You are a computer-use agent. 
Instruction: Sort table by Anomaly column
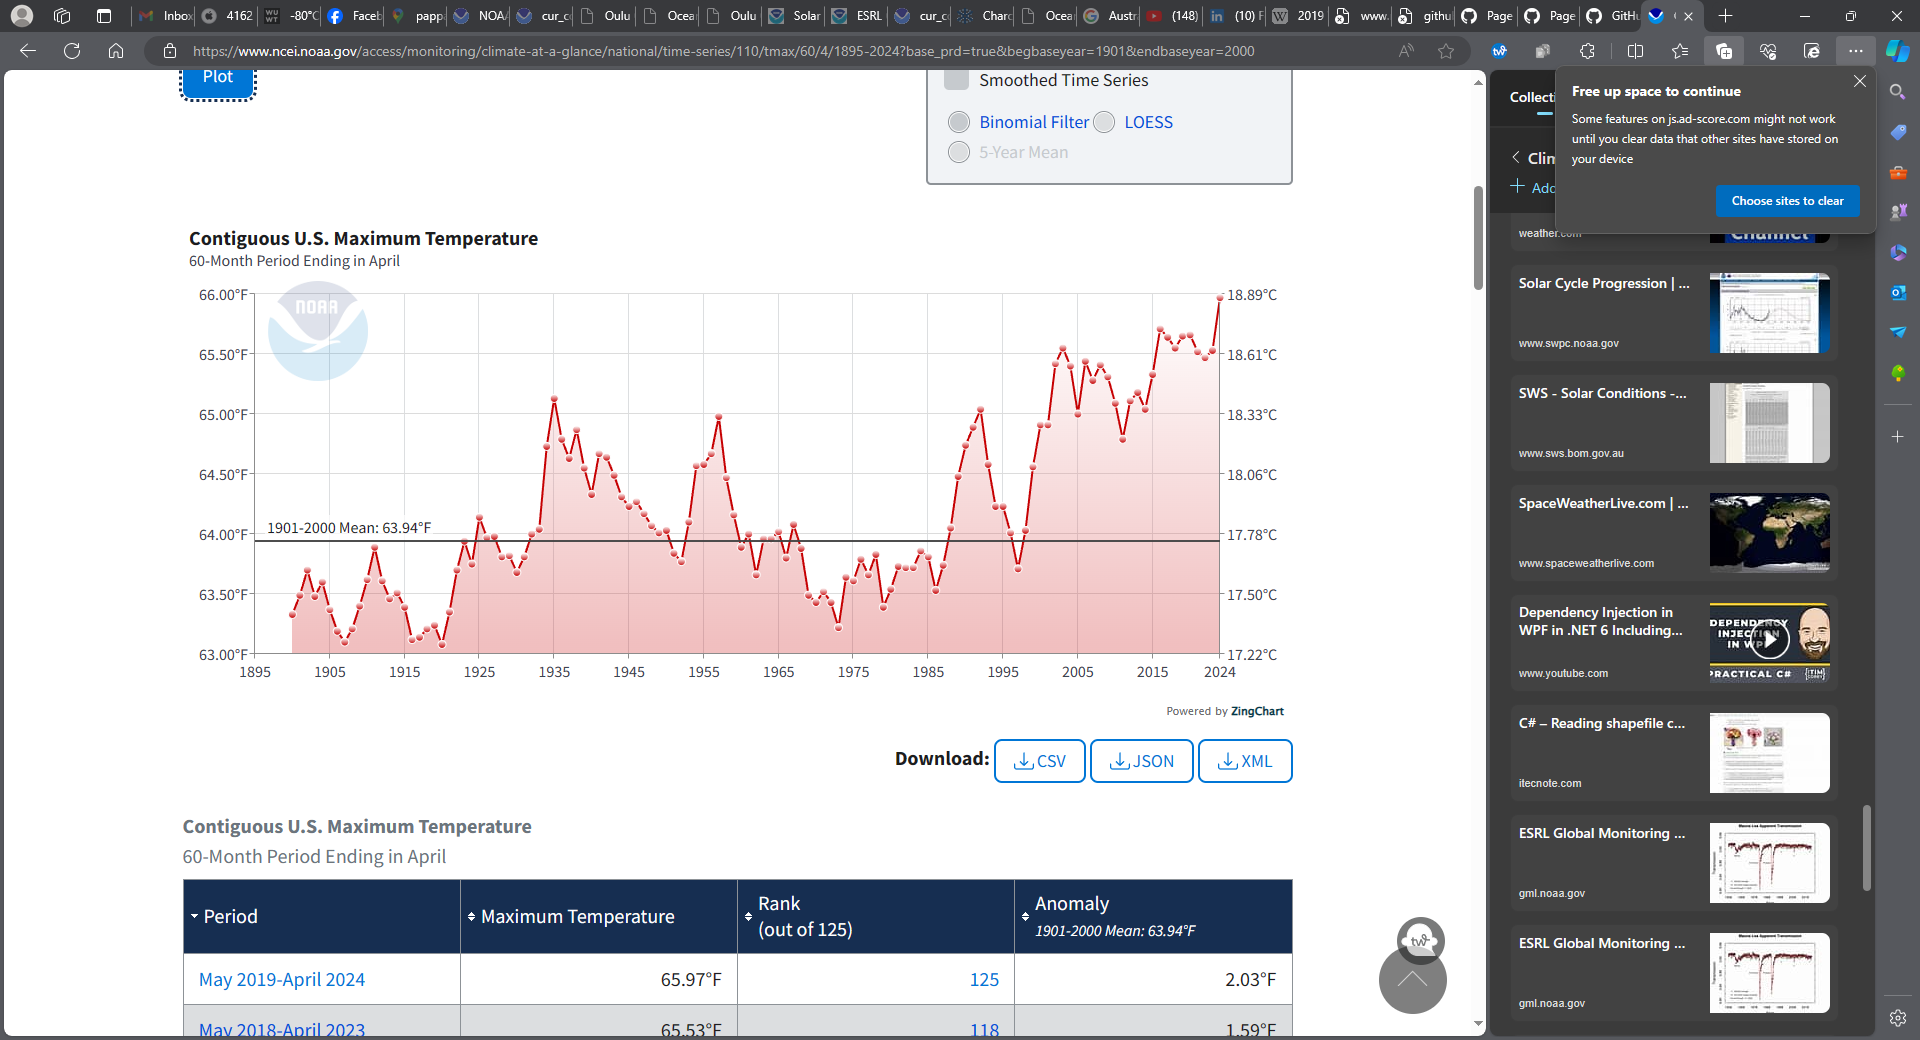tap(1071, 904)
